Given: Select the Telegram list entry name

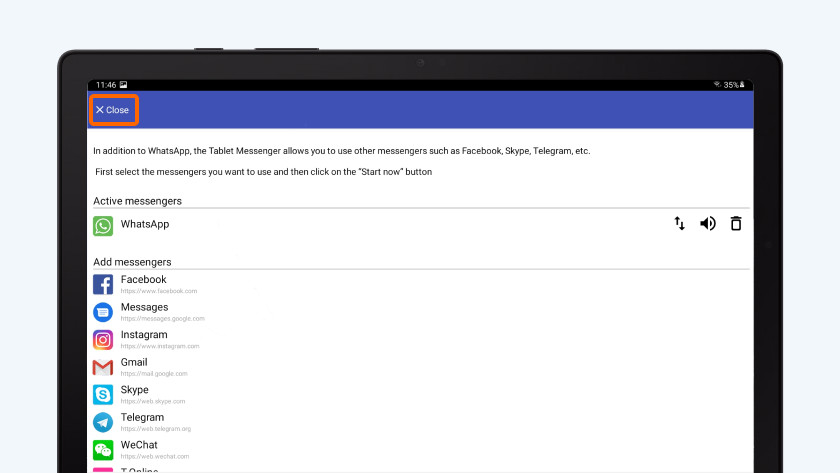Looking at the screenshot, I should (x=142, y=417).
